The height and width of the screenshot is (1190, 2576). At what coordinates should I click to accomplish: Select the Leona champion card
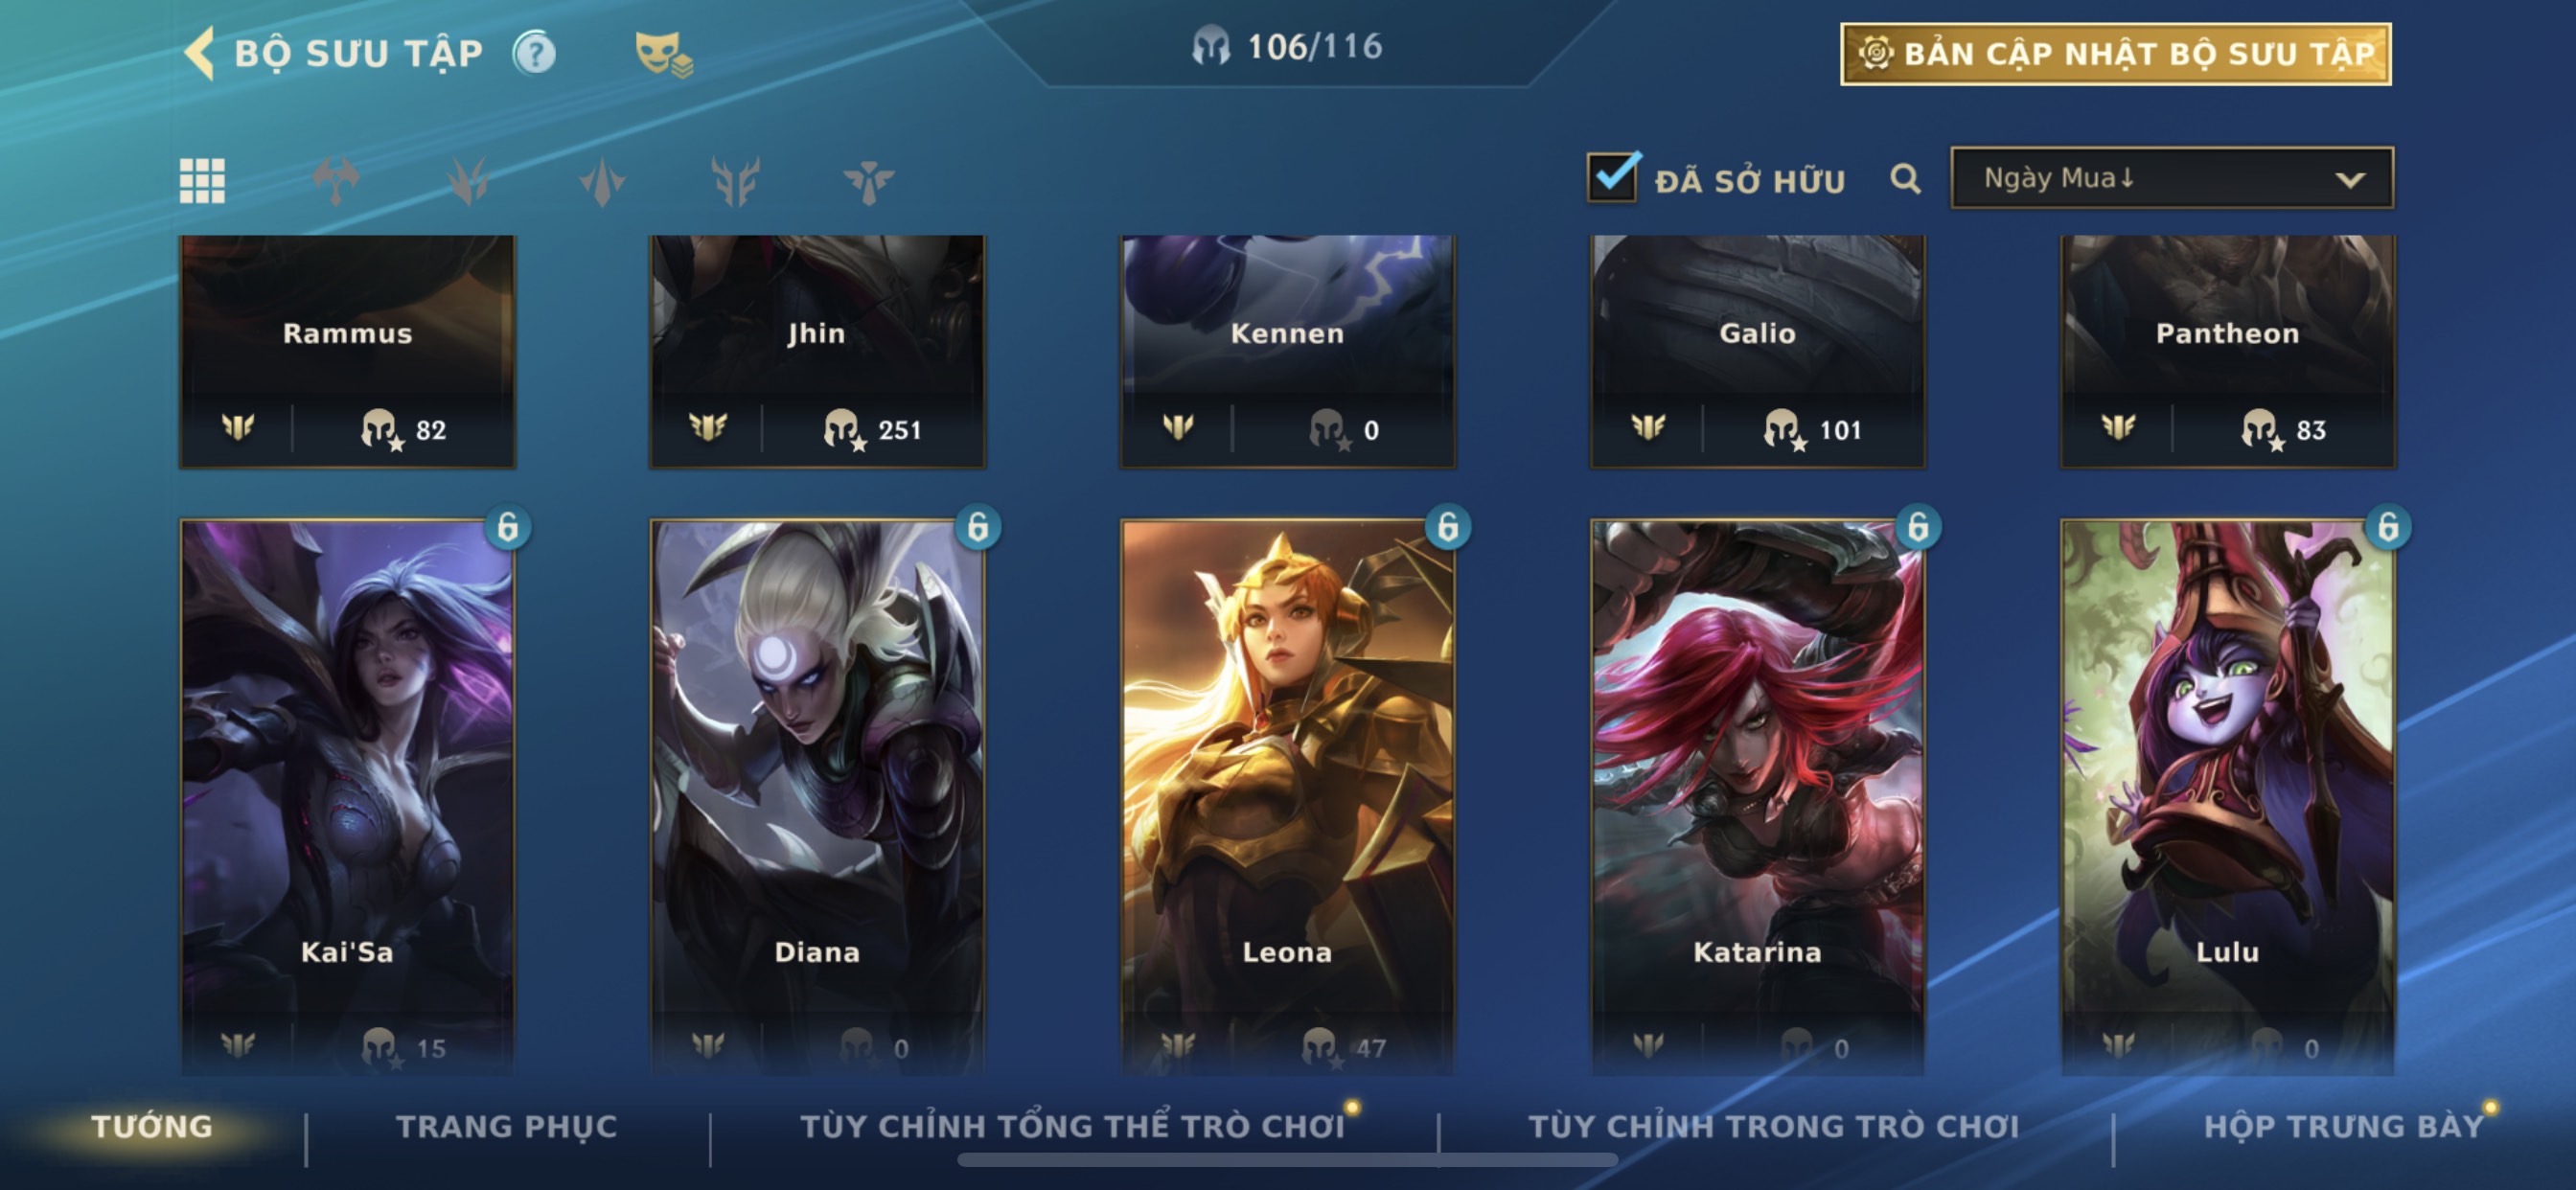pyautogui.click(x=1288, y=797)
